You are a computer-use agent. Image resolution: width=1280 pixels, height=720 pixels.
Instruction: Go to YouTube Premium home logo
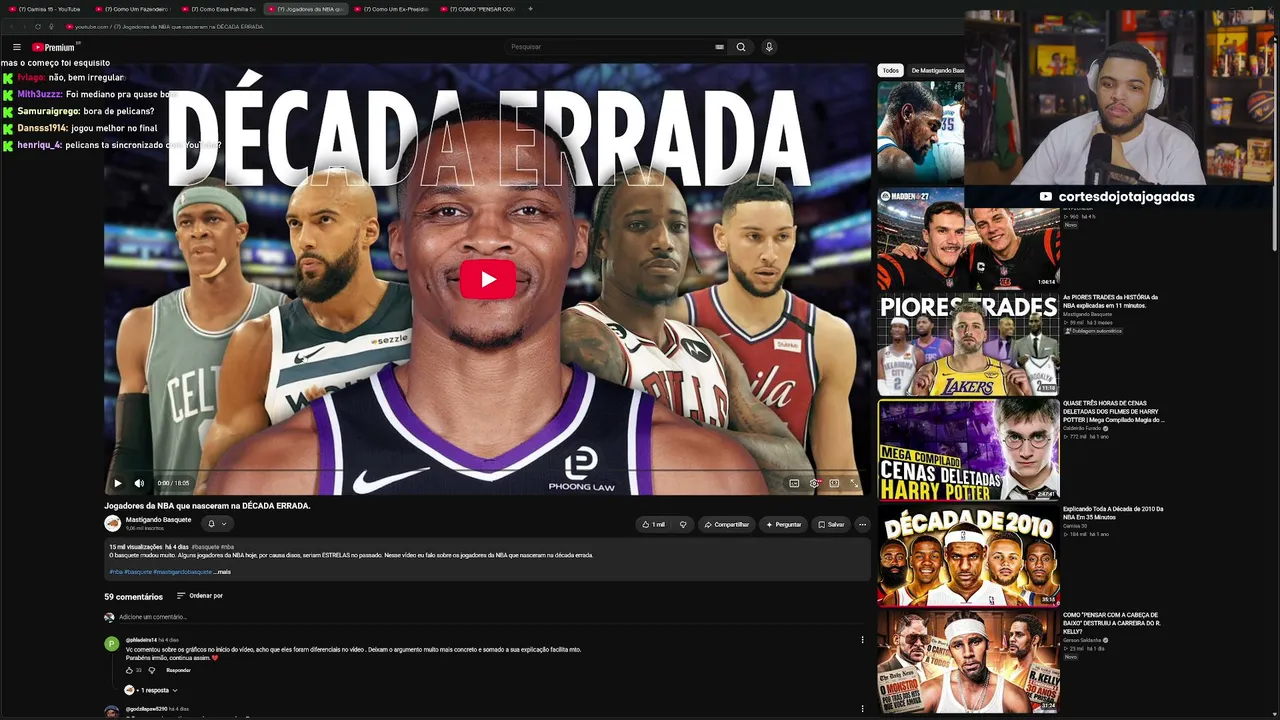tap(55, 47)
